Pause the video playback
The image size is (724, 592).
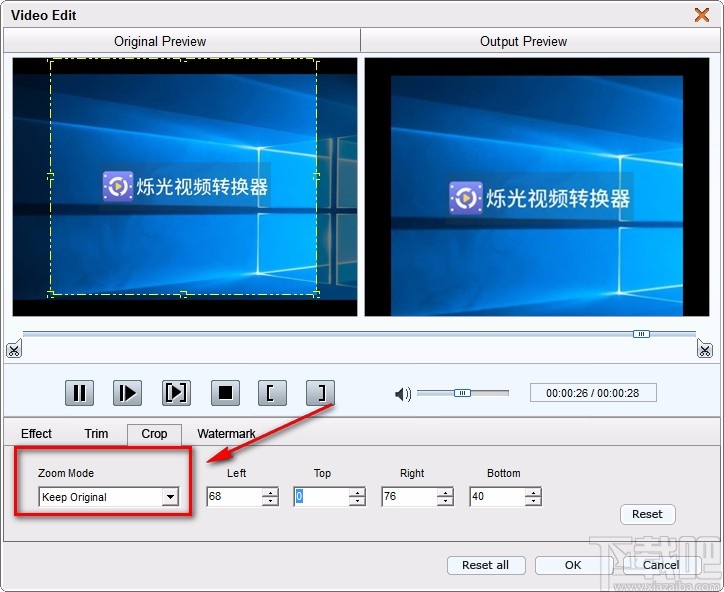pyautogui.click(x=79, y=393)
